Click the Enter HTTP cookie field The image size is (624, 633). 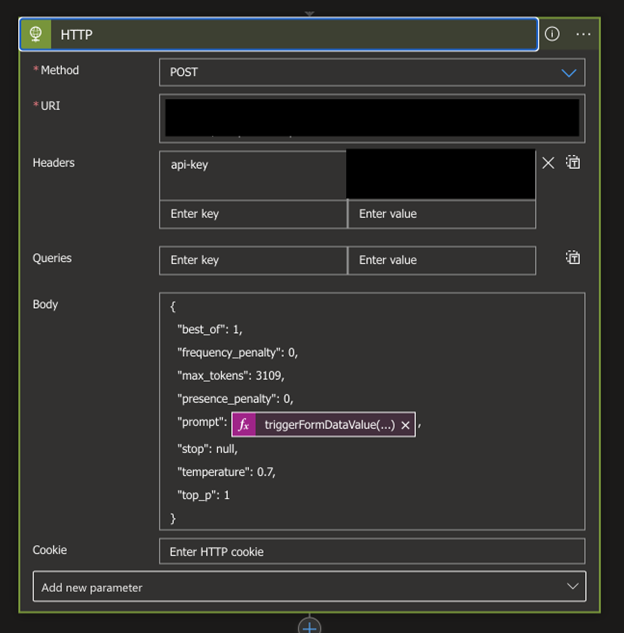(x=371, y=552)
